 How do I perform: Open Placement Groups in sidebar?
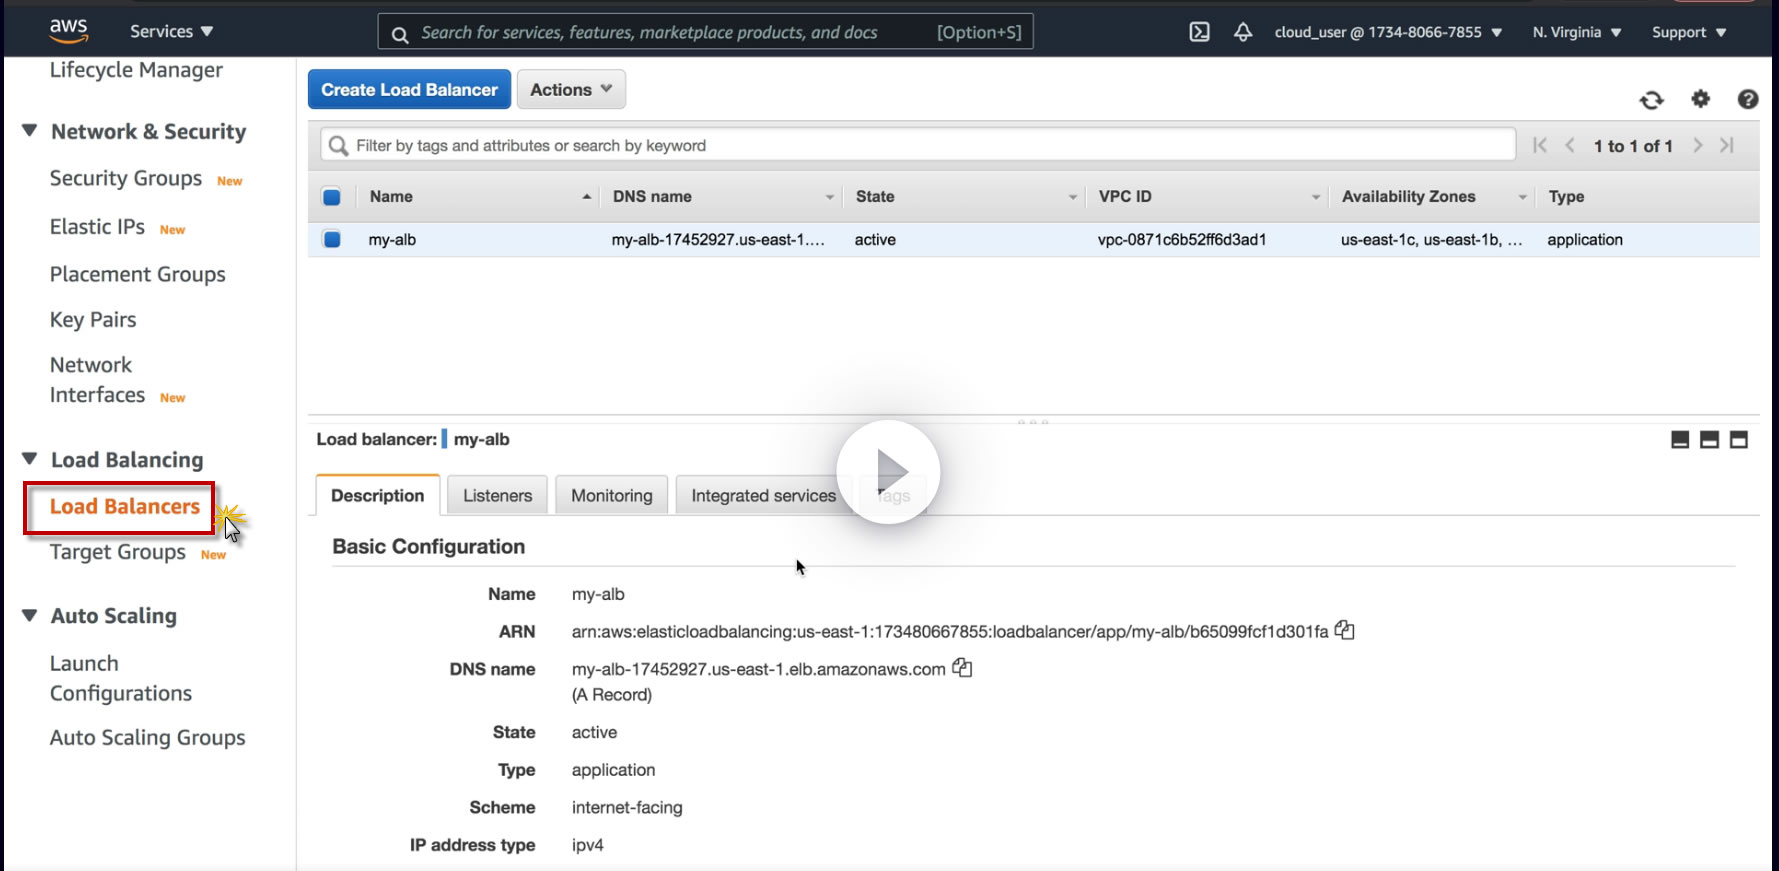coord(138,274)
